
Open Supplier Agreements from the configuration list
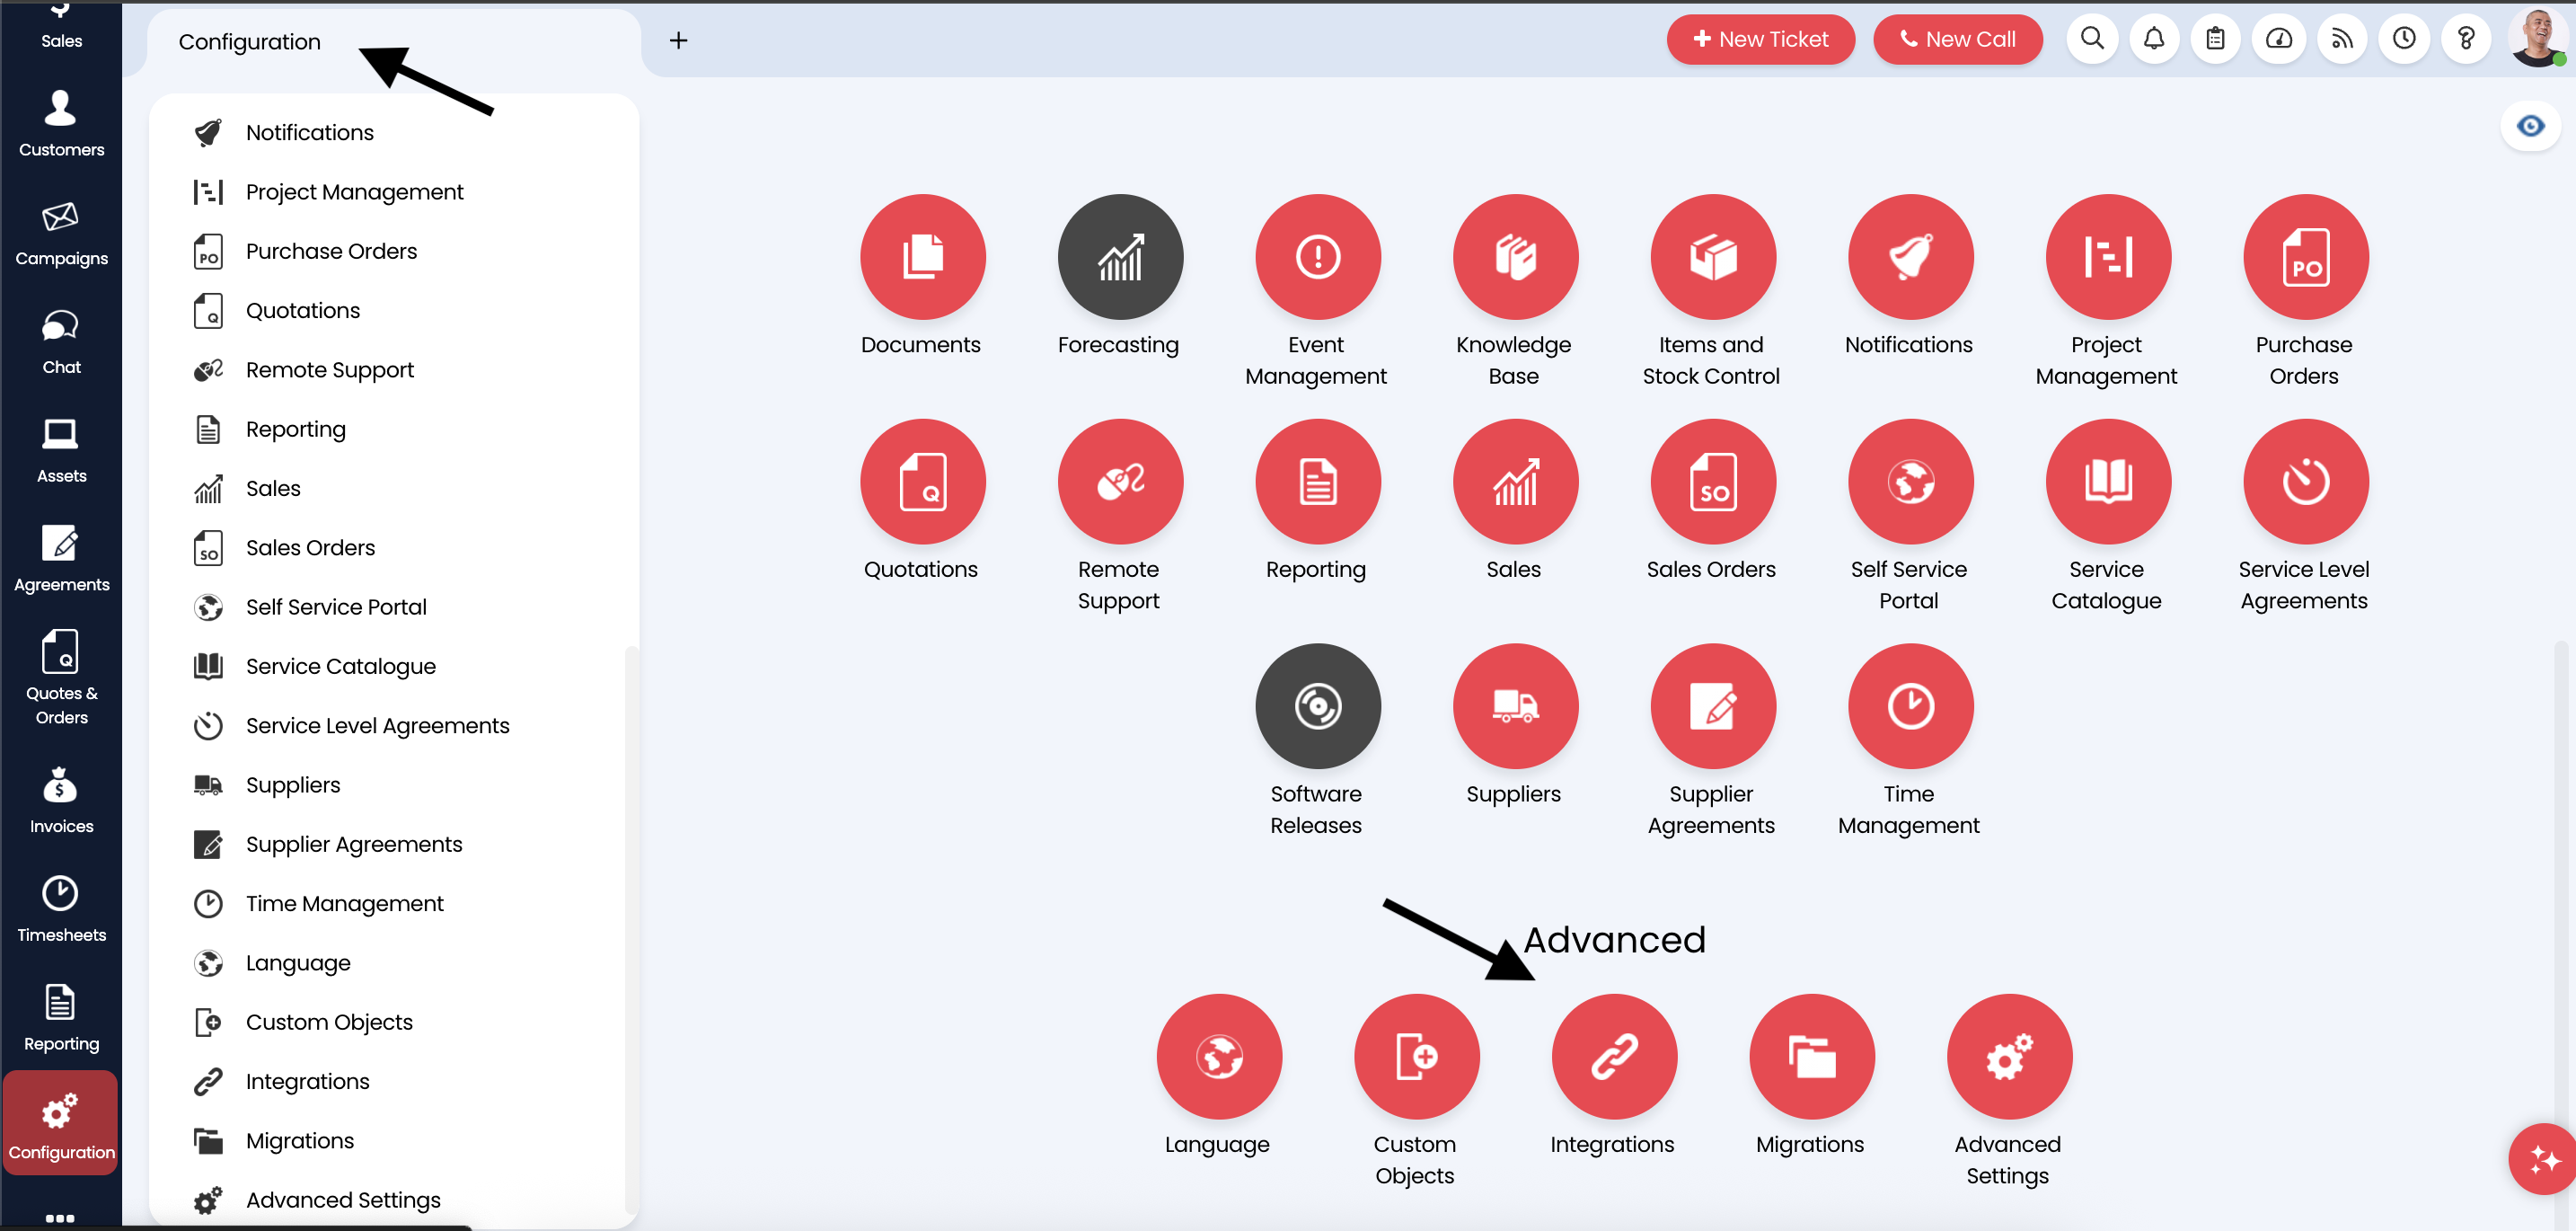tap(354, 844)
